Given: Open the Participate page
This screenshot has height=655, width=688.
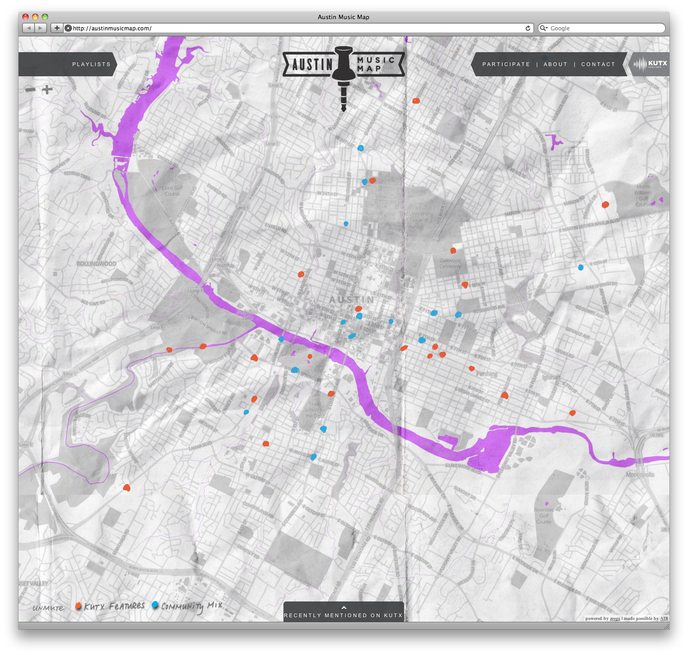Looking at the screenshot, I should 506,64.
